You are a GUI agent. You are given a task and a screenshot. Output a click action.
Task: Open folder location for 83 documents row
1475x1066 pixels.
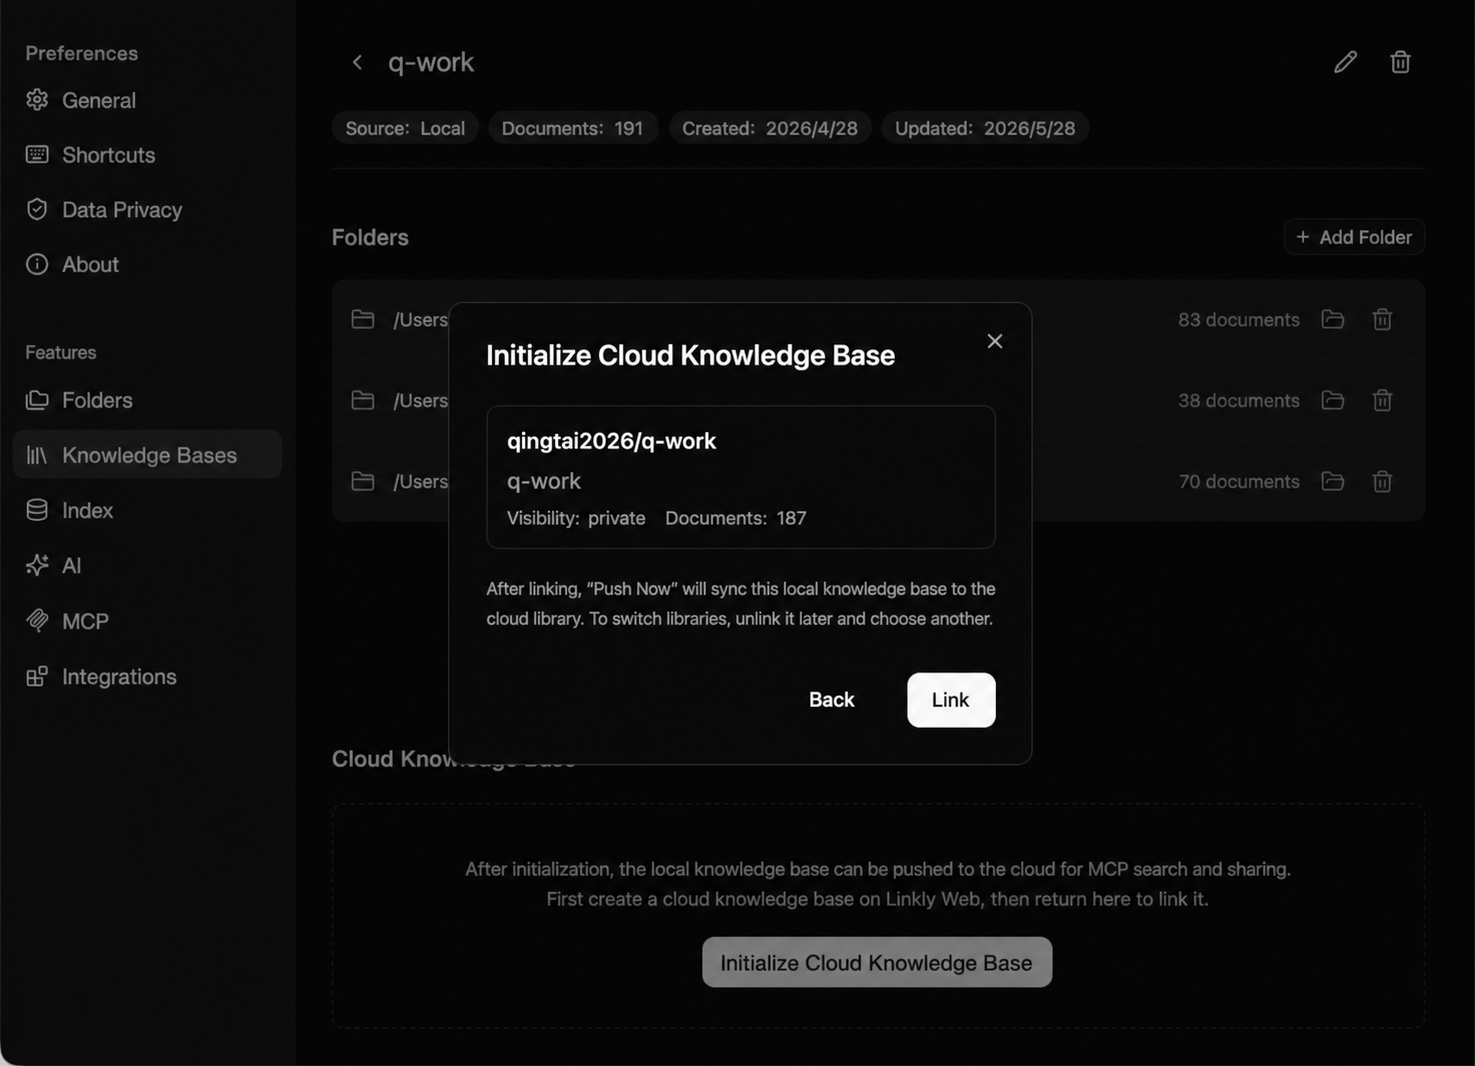coord(1332,319)
